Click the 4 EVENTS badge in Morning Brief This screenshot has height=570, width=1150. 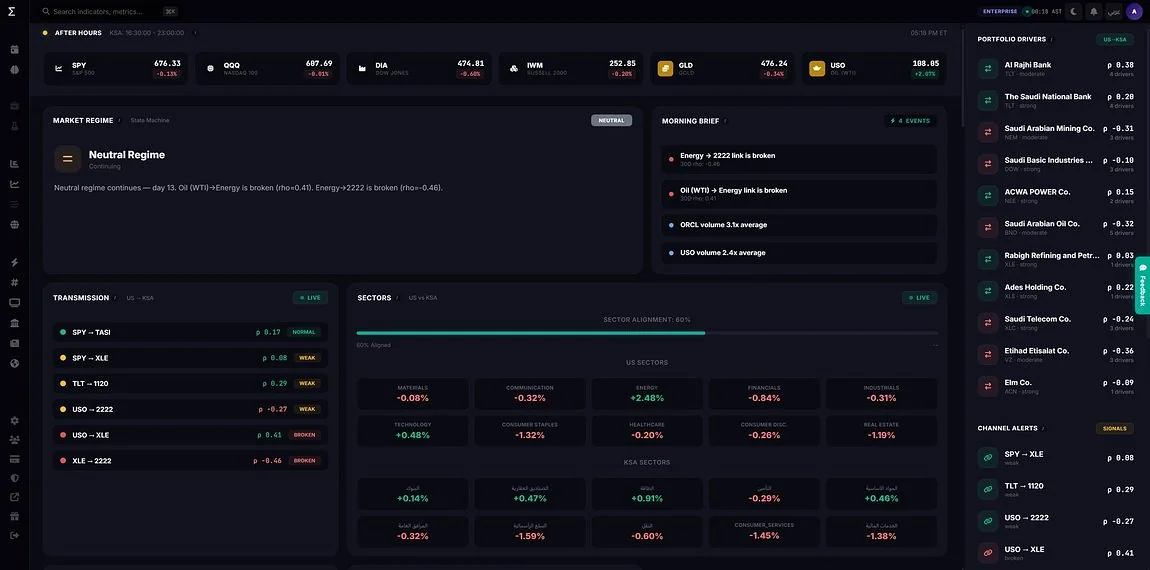[910, 121]
